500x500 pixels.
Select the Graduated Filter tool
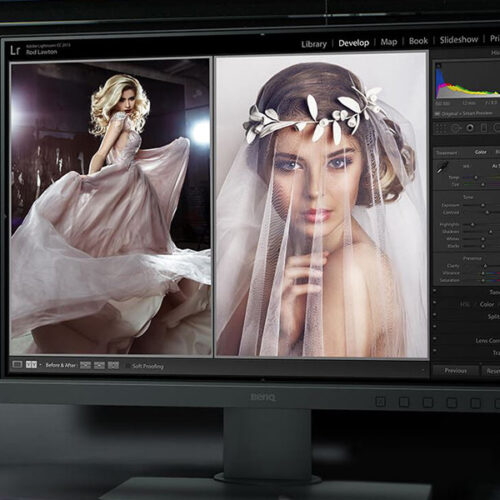[x=484, y=128]
